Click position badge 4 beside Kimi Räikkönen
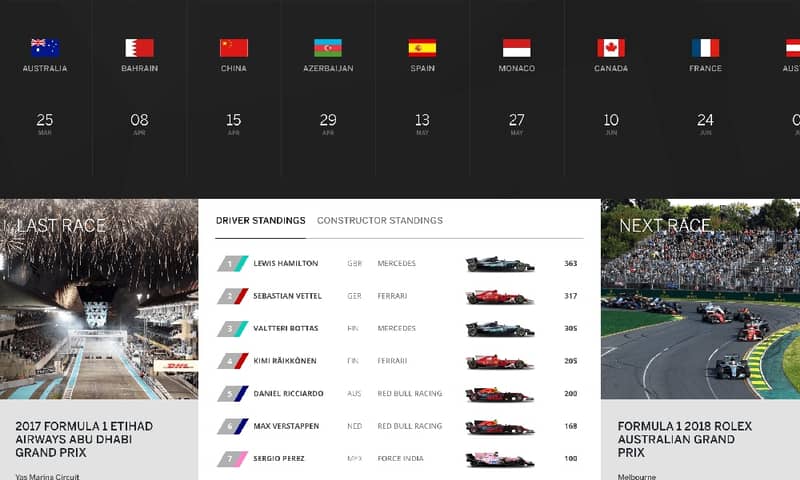This screenshot has height=480, width=800. click(x=233, y=361)
